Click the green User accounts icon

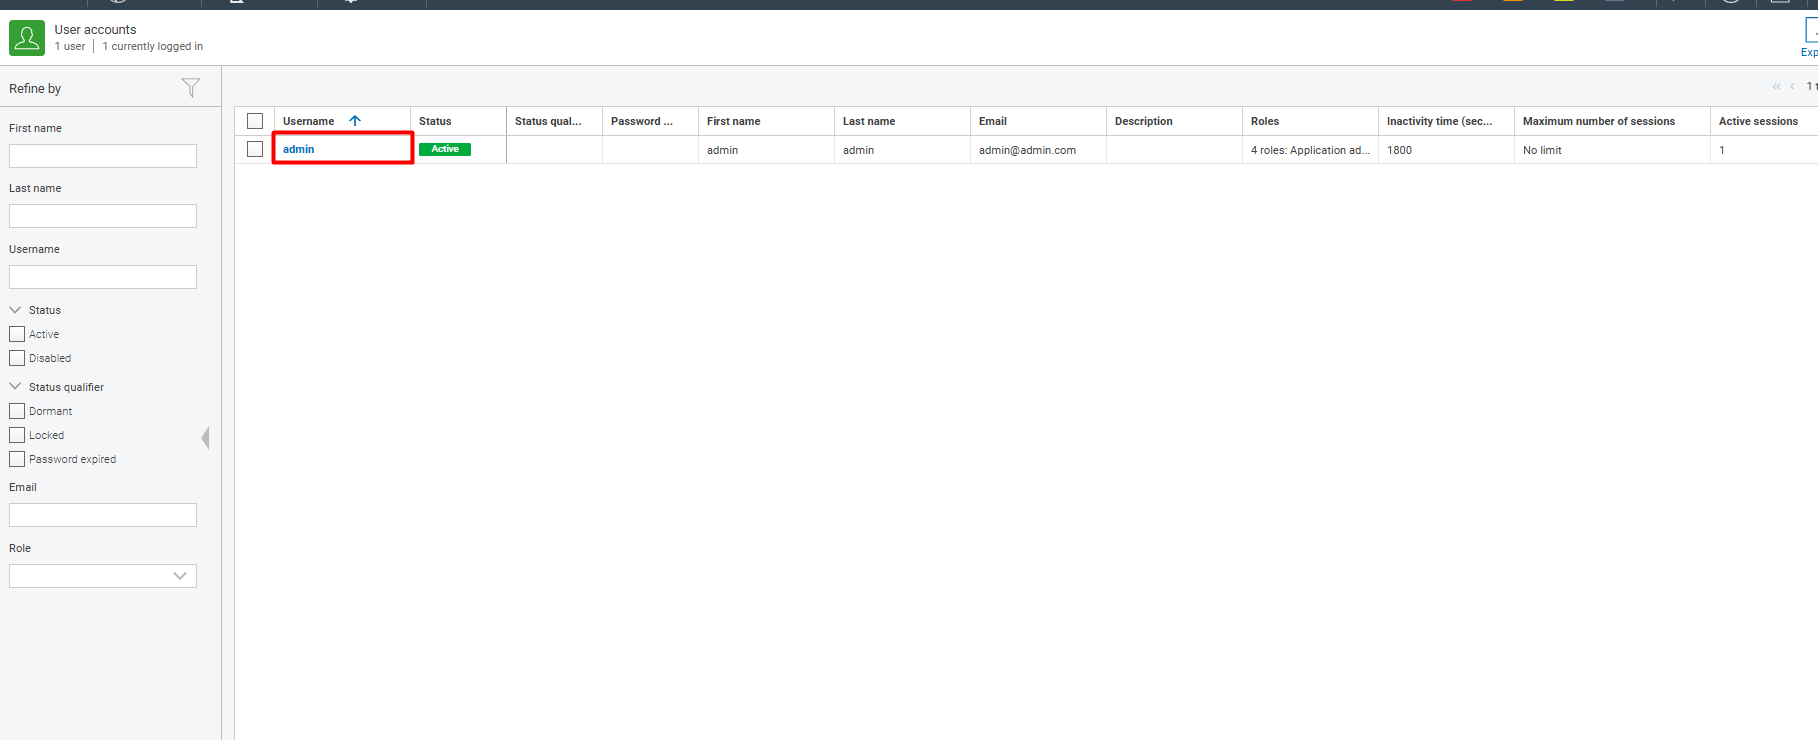click(27, 38)
